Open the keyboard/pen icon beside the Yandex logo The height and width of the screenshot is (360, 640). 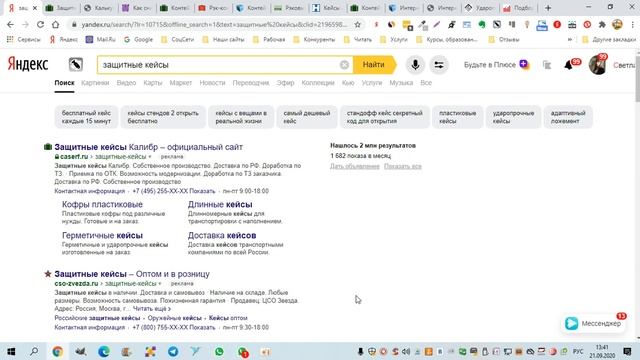(x=76, y=64)
